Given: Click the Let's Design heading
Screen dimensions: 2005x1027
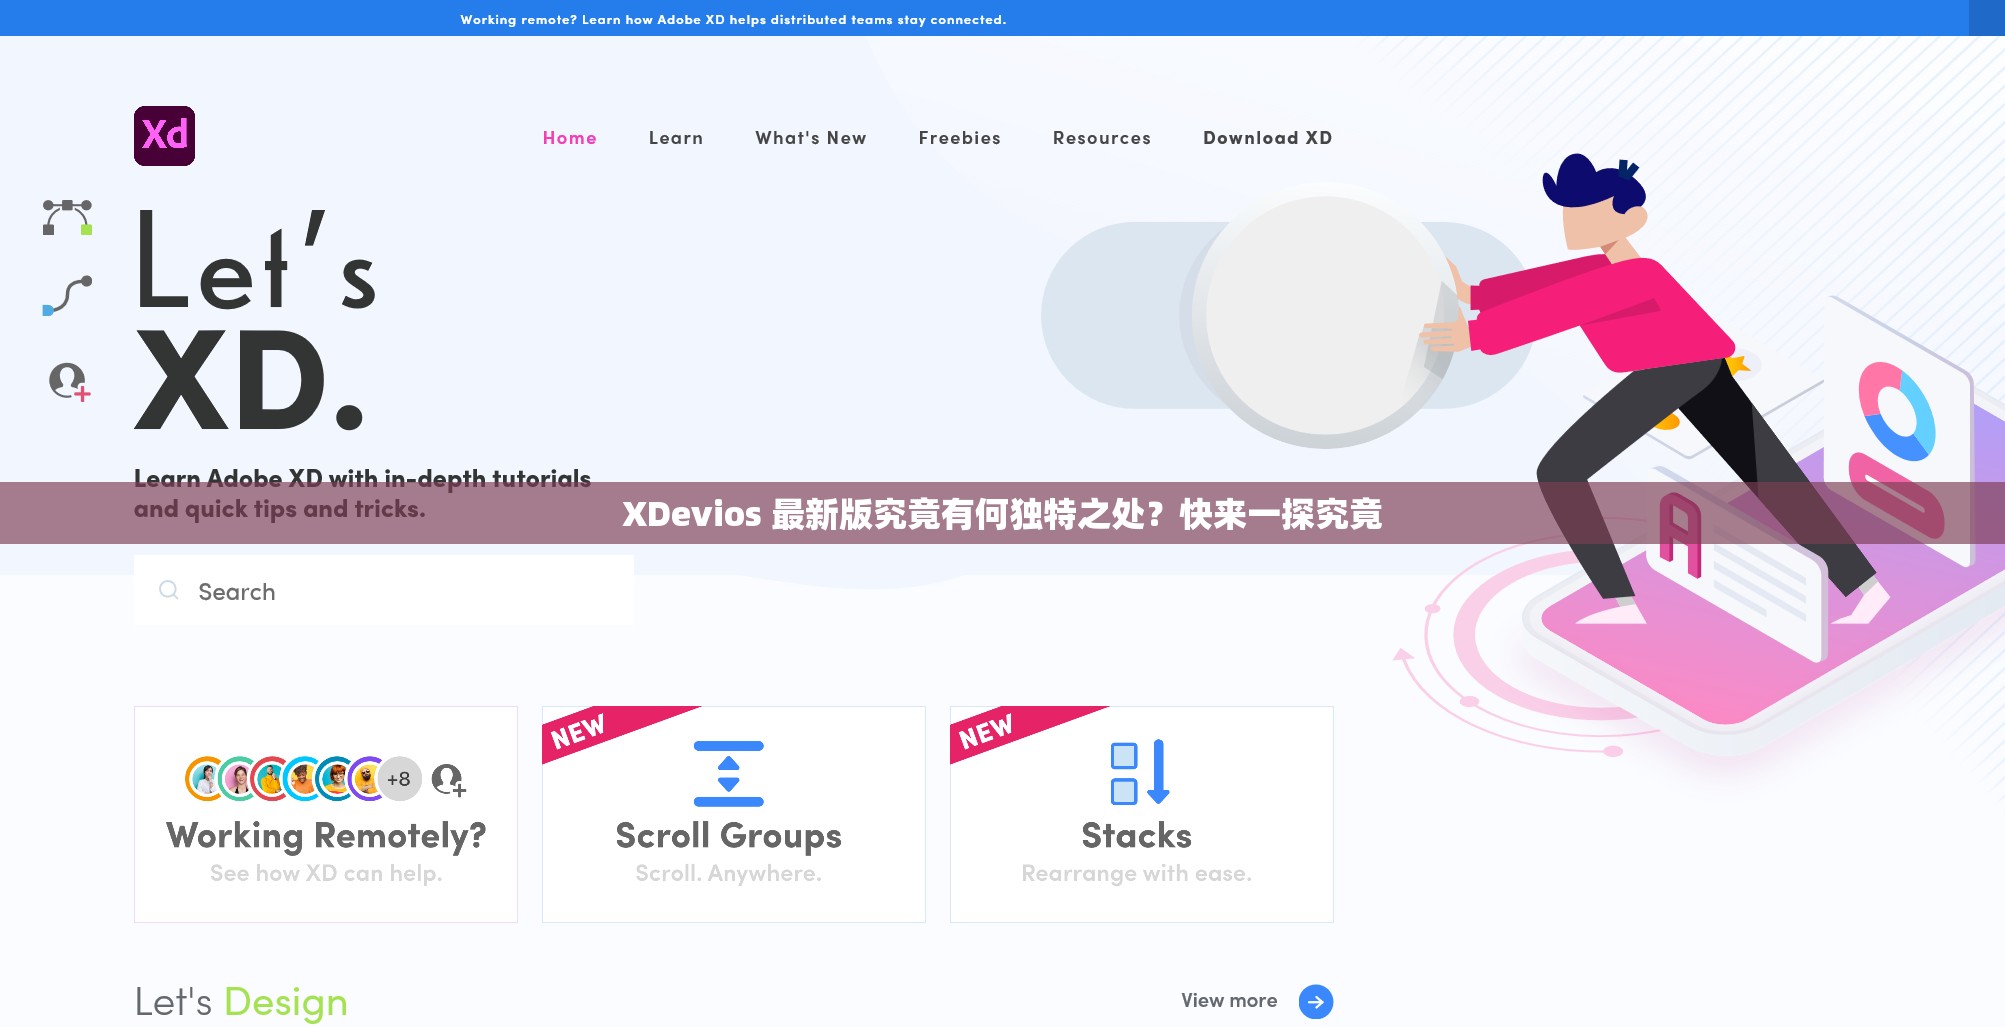Looking at the screenshot, I should (x=241, y=1002).
